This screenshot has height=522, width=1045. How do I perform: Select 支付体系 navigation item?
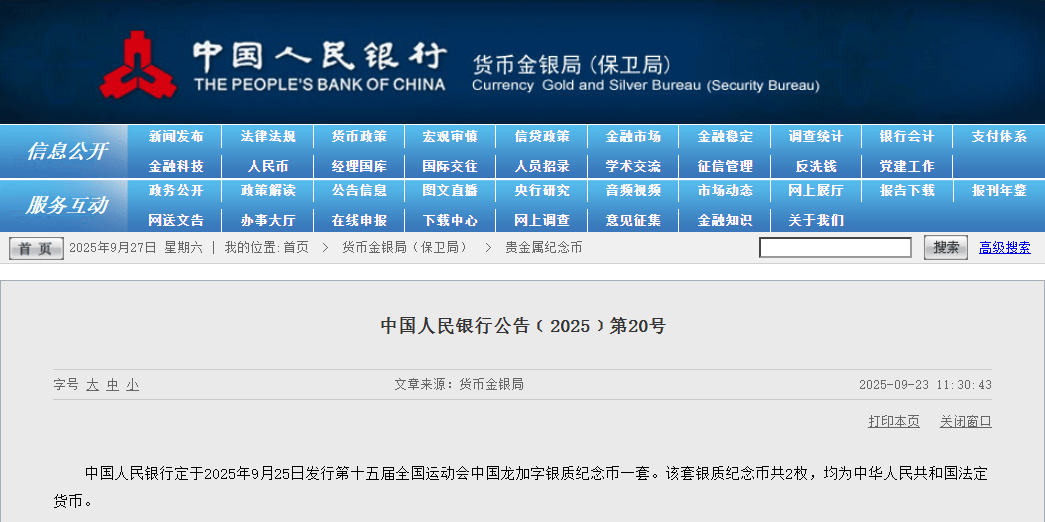tap(999, 137)
